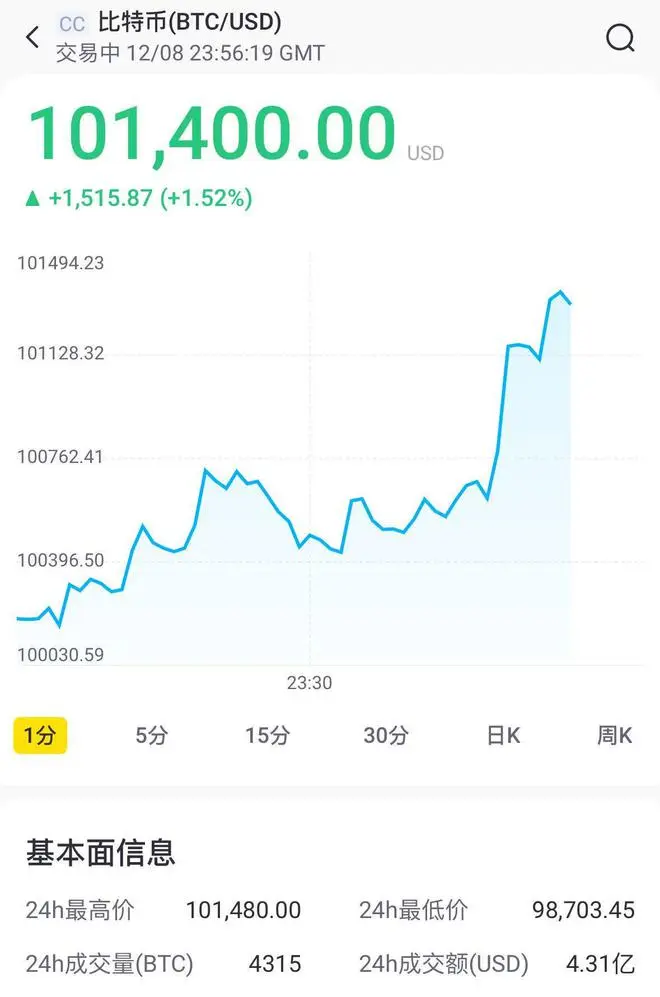Show the 30分 interval chart
The width and height of the screenshot is (660, 997).
386,736
